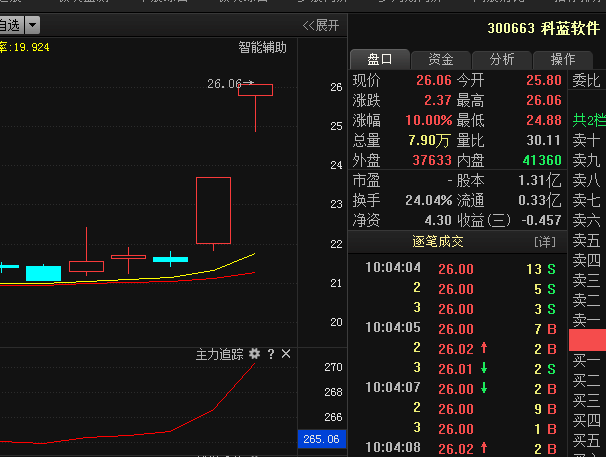This screenshot has width=606, height=457.
Task: Click the 最低 value 24.88
Action: (543, 120)
